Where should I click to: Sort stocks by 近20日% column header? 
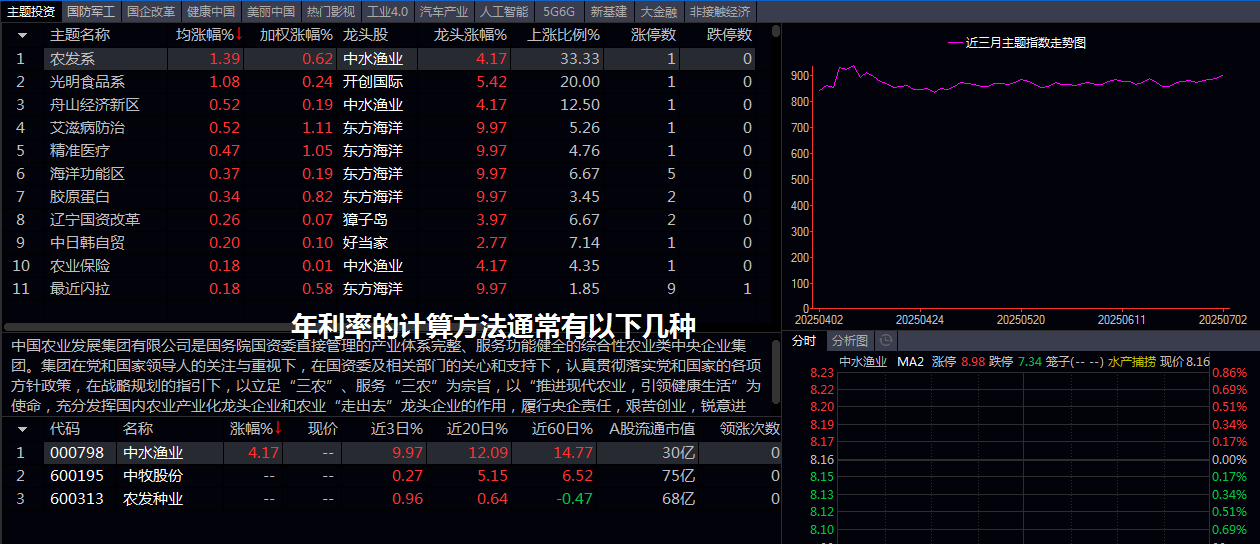click(477, 429)
